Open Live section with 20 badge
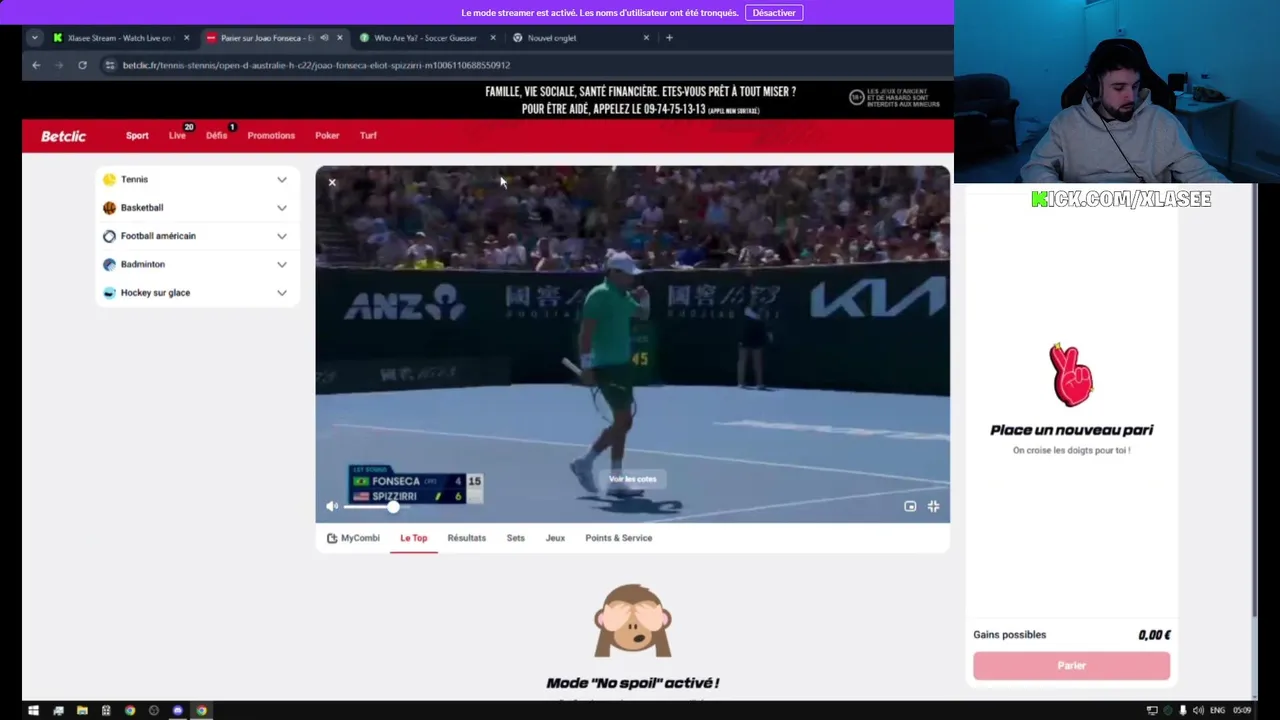 pos(177,136)
